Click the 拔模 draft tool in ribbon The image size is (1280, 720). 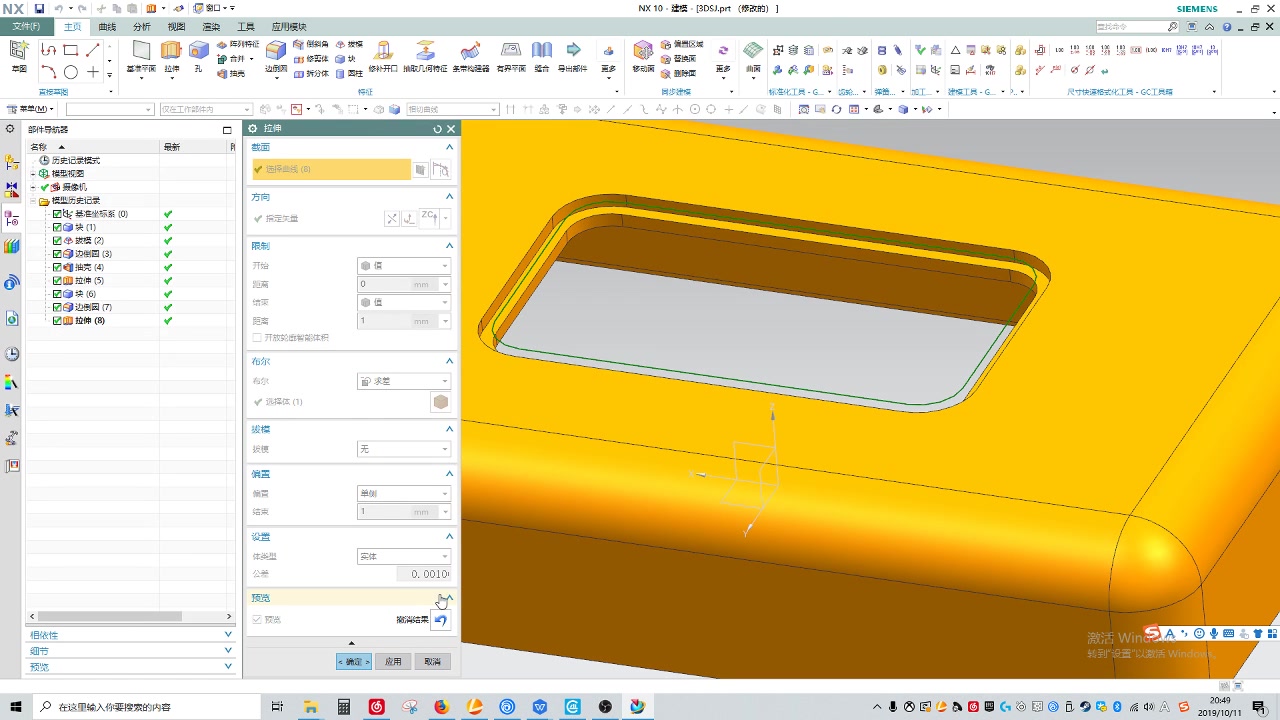coord(349,45)
